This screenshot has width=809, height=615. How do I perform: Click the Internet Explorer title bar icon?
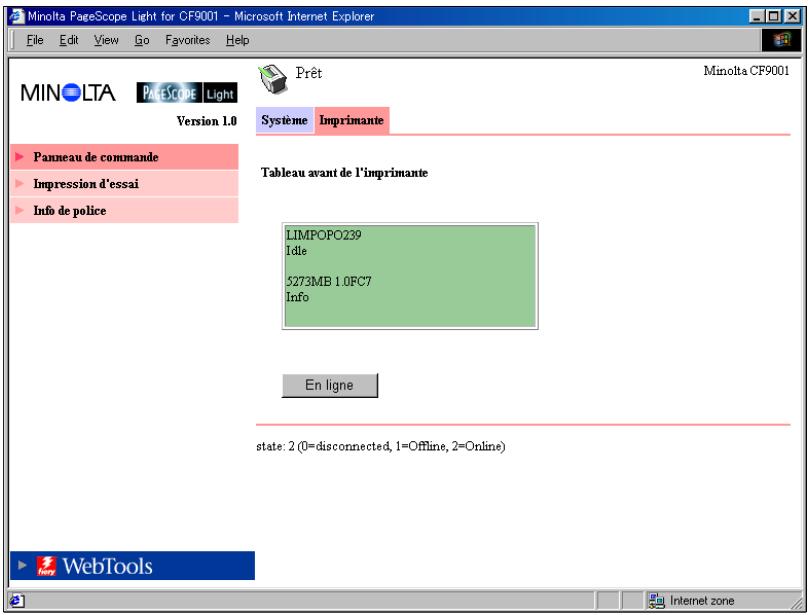17,17
